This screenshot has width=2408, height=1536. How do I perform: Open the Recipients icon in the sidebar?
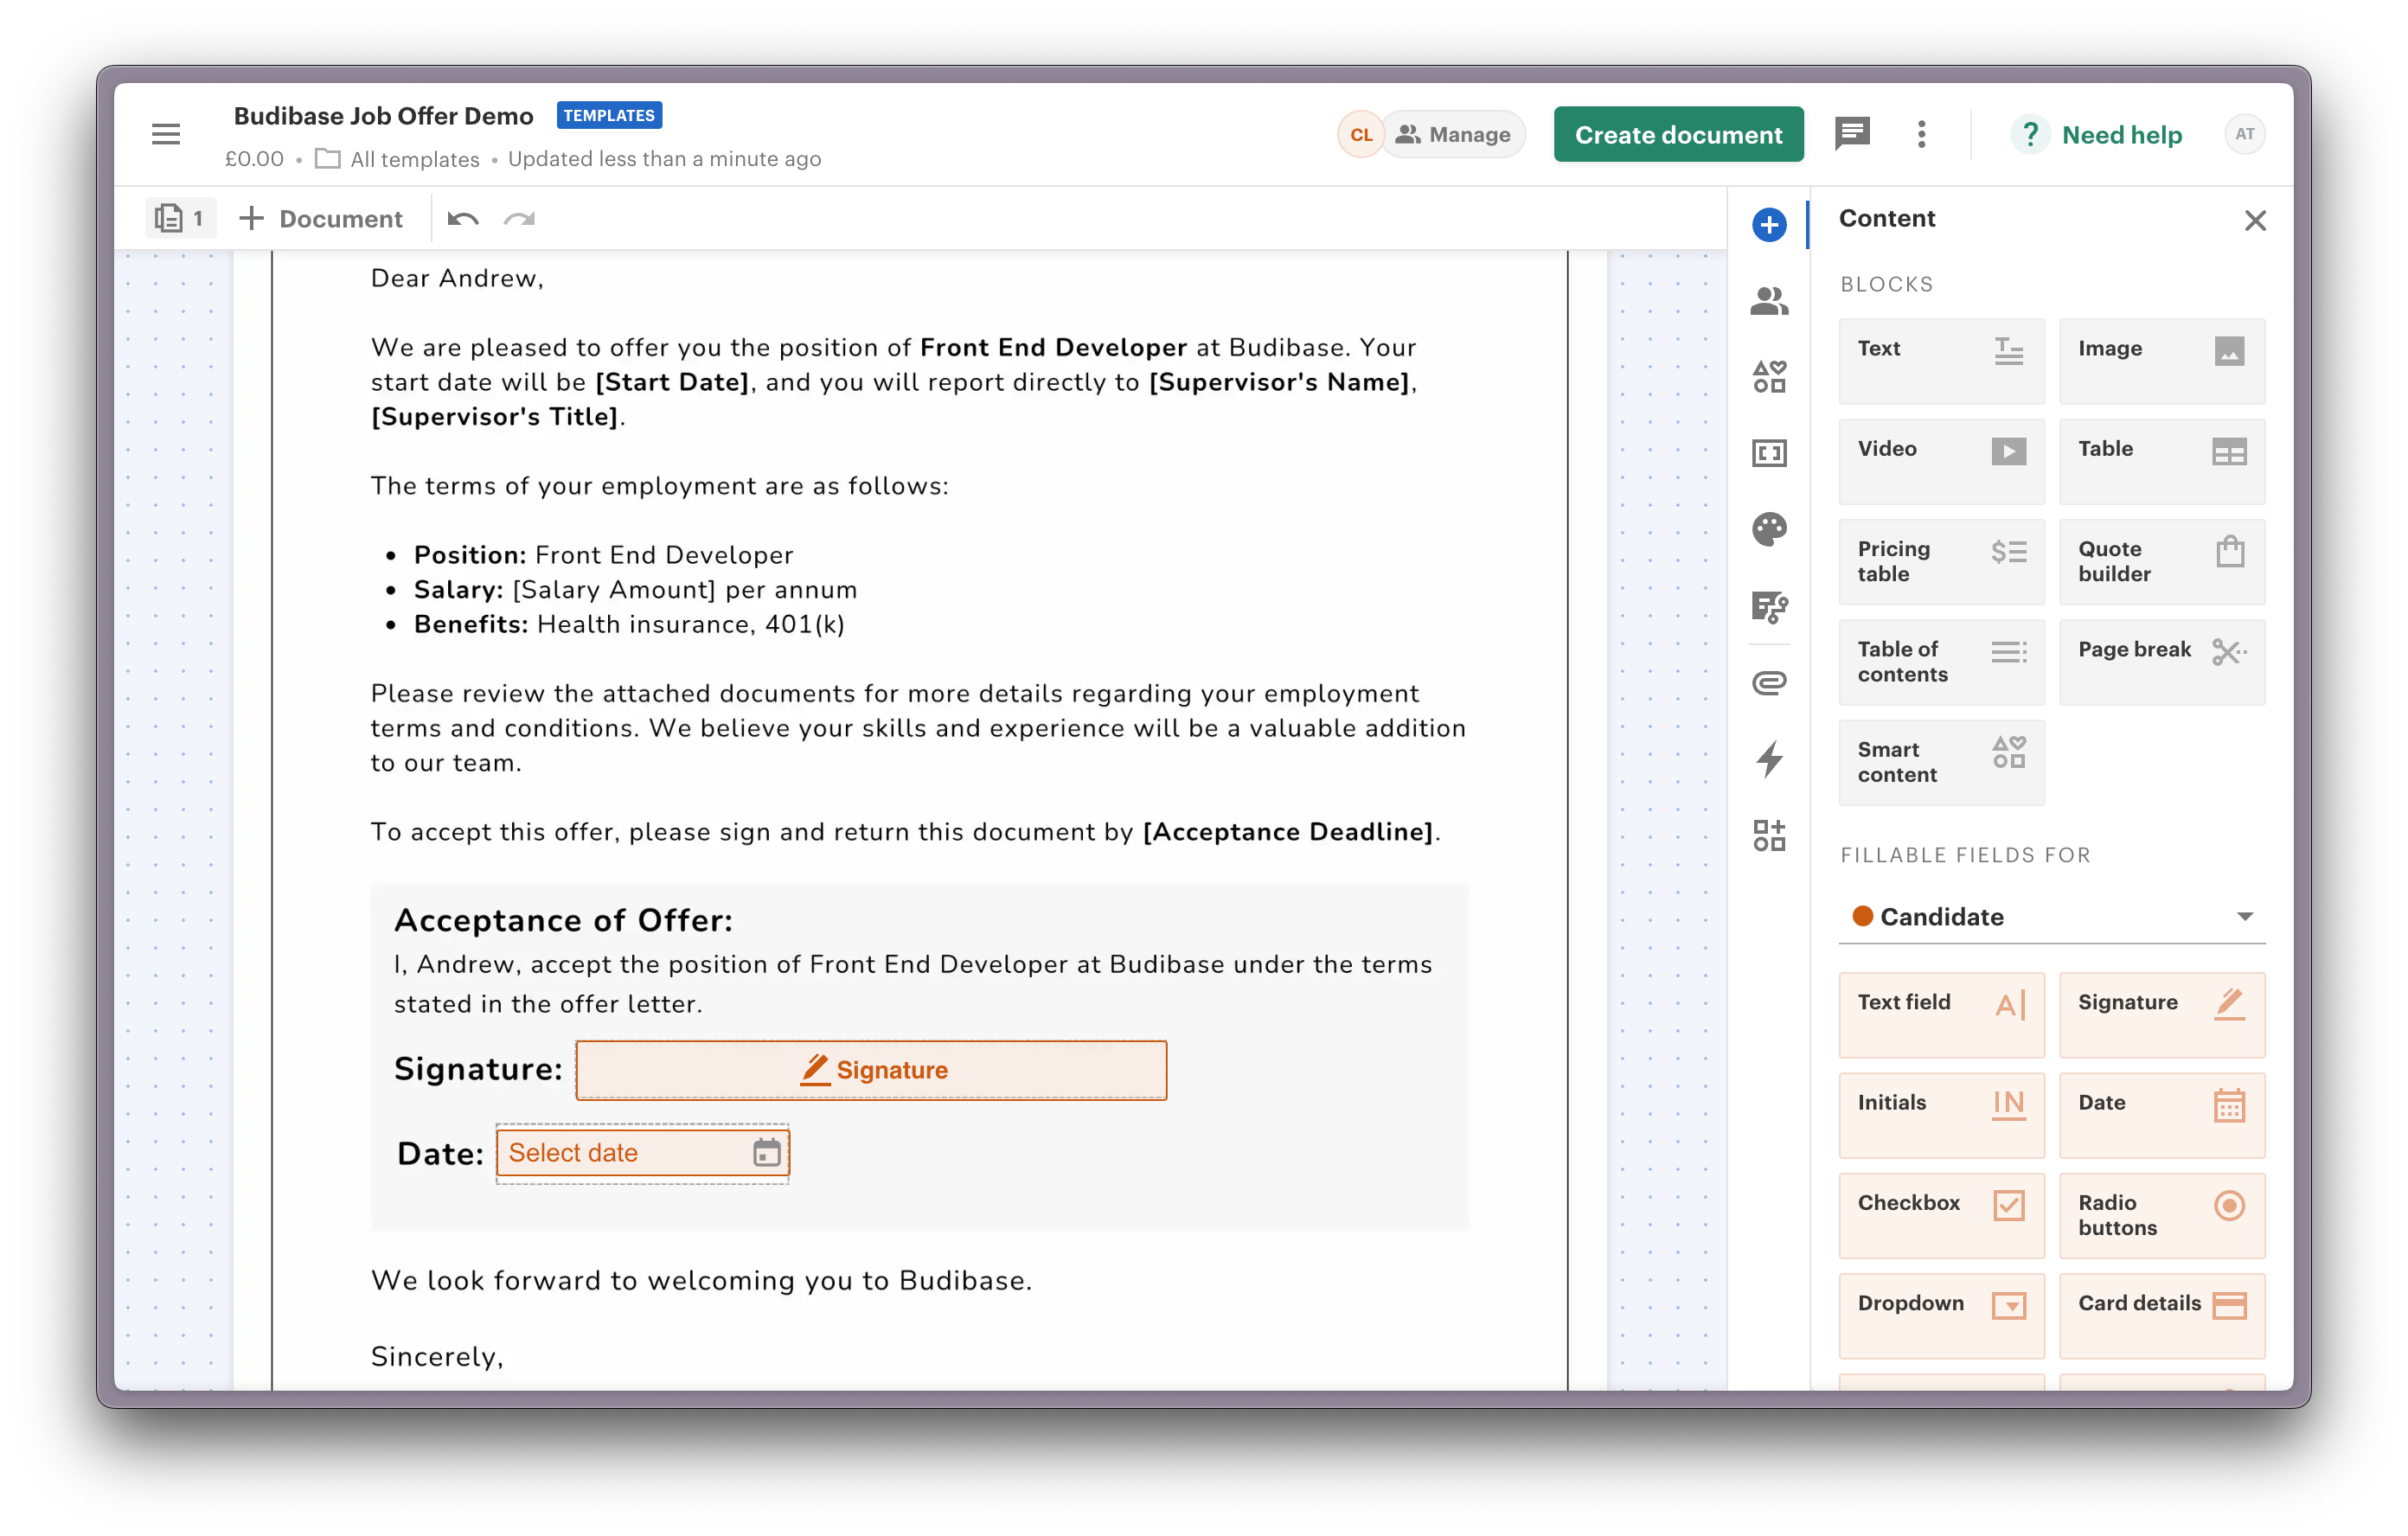(1768, 301)
